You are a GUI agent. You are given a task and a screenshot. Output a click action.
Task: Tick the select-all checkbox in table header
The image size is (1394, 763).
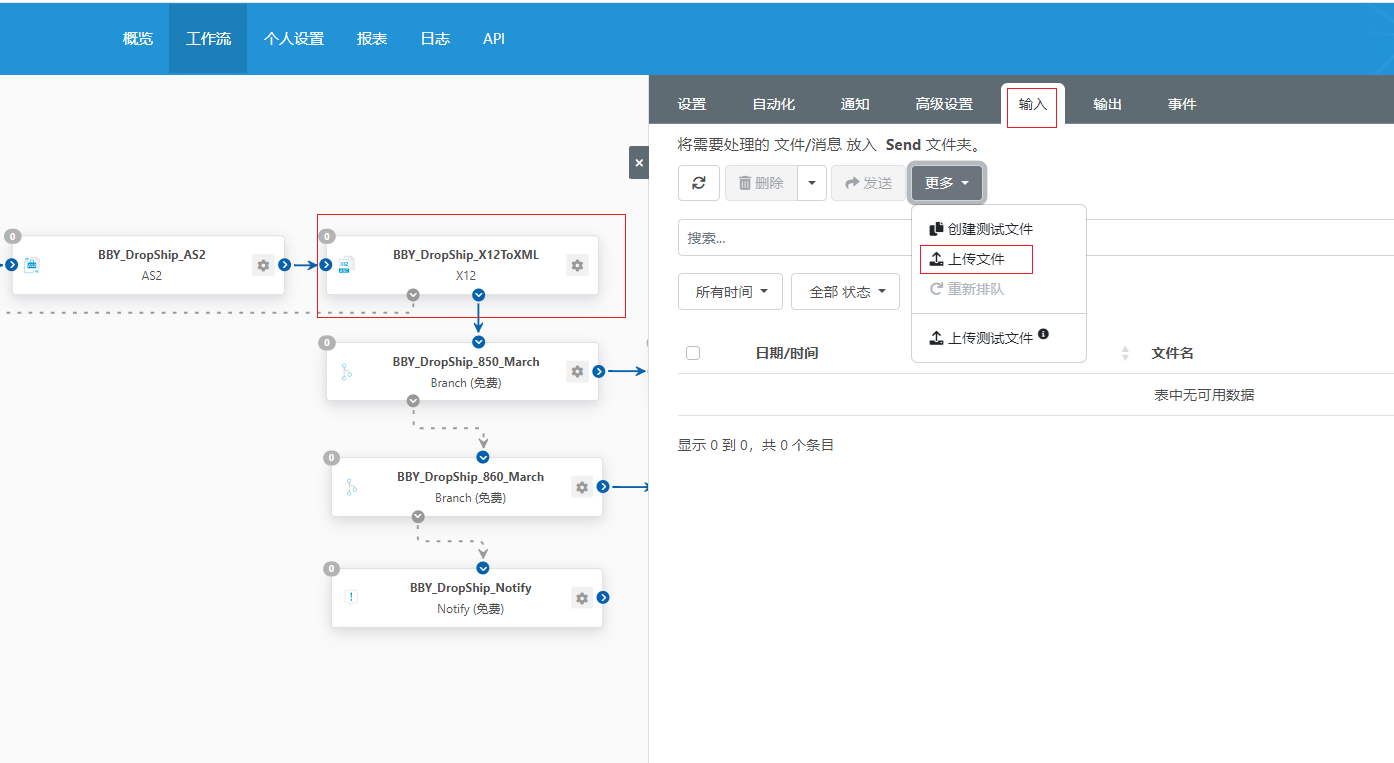[693, 353]
